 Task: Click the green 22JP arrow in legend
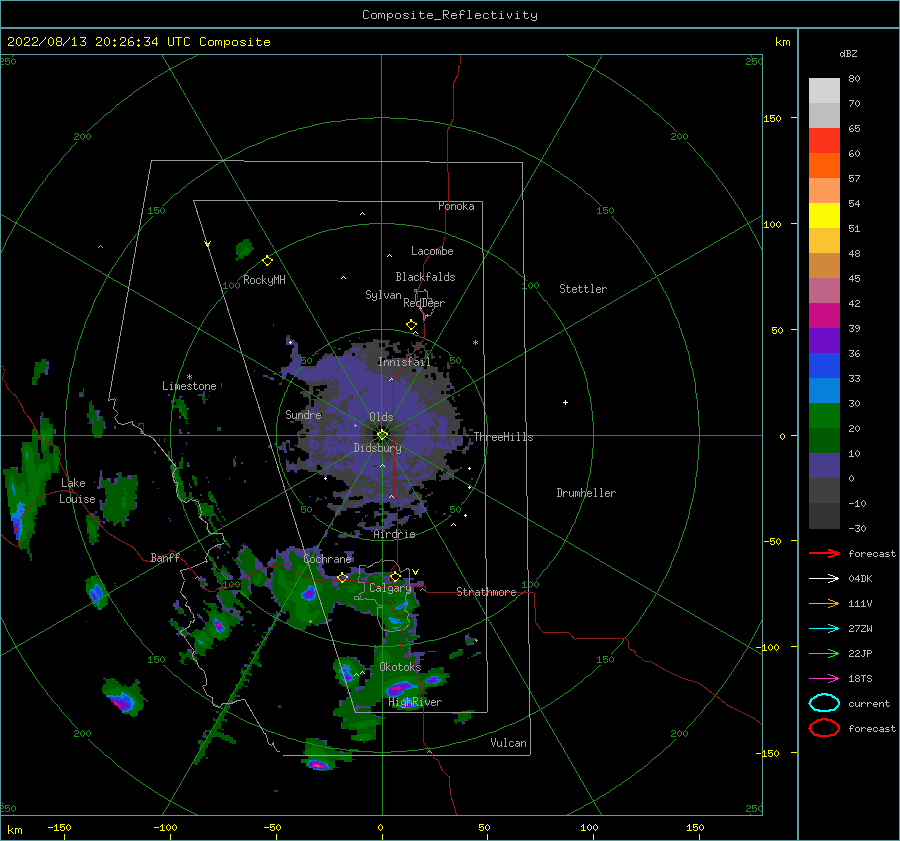pos(824,653)
